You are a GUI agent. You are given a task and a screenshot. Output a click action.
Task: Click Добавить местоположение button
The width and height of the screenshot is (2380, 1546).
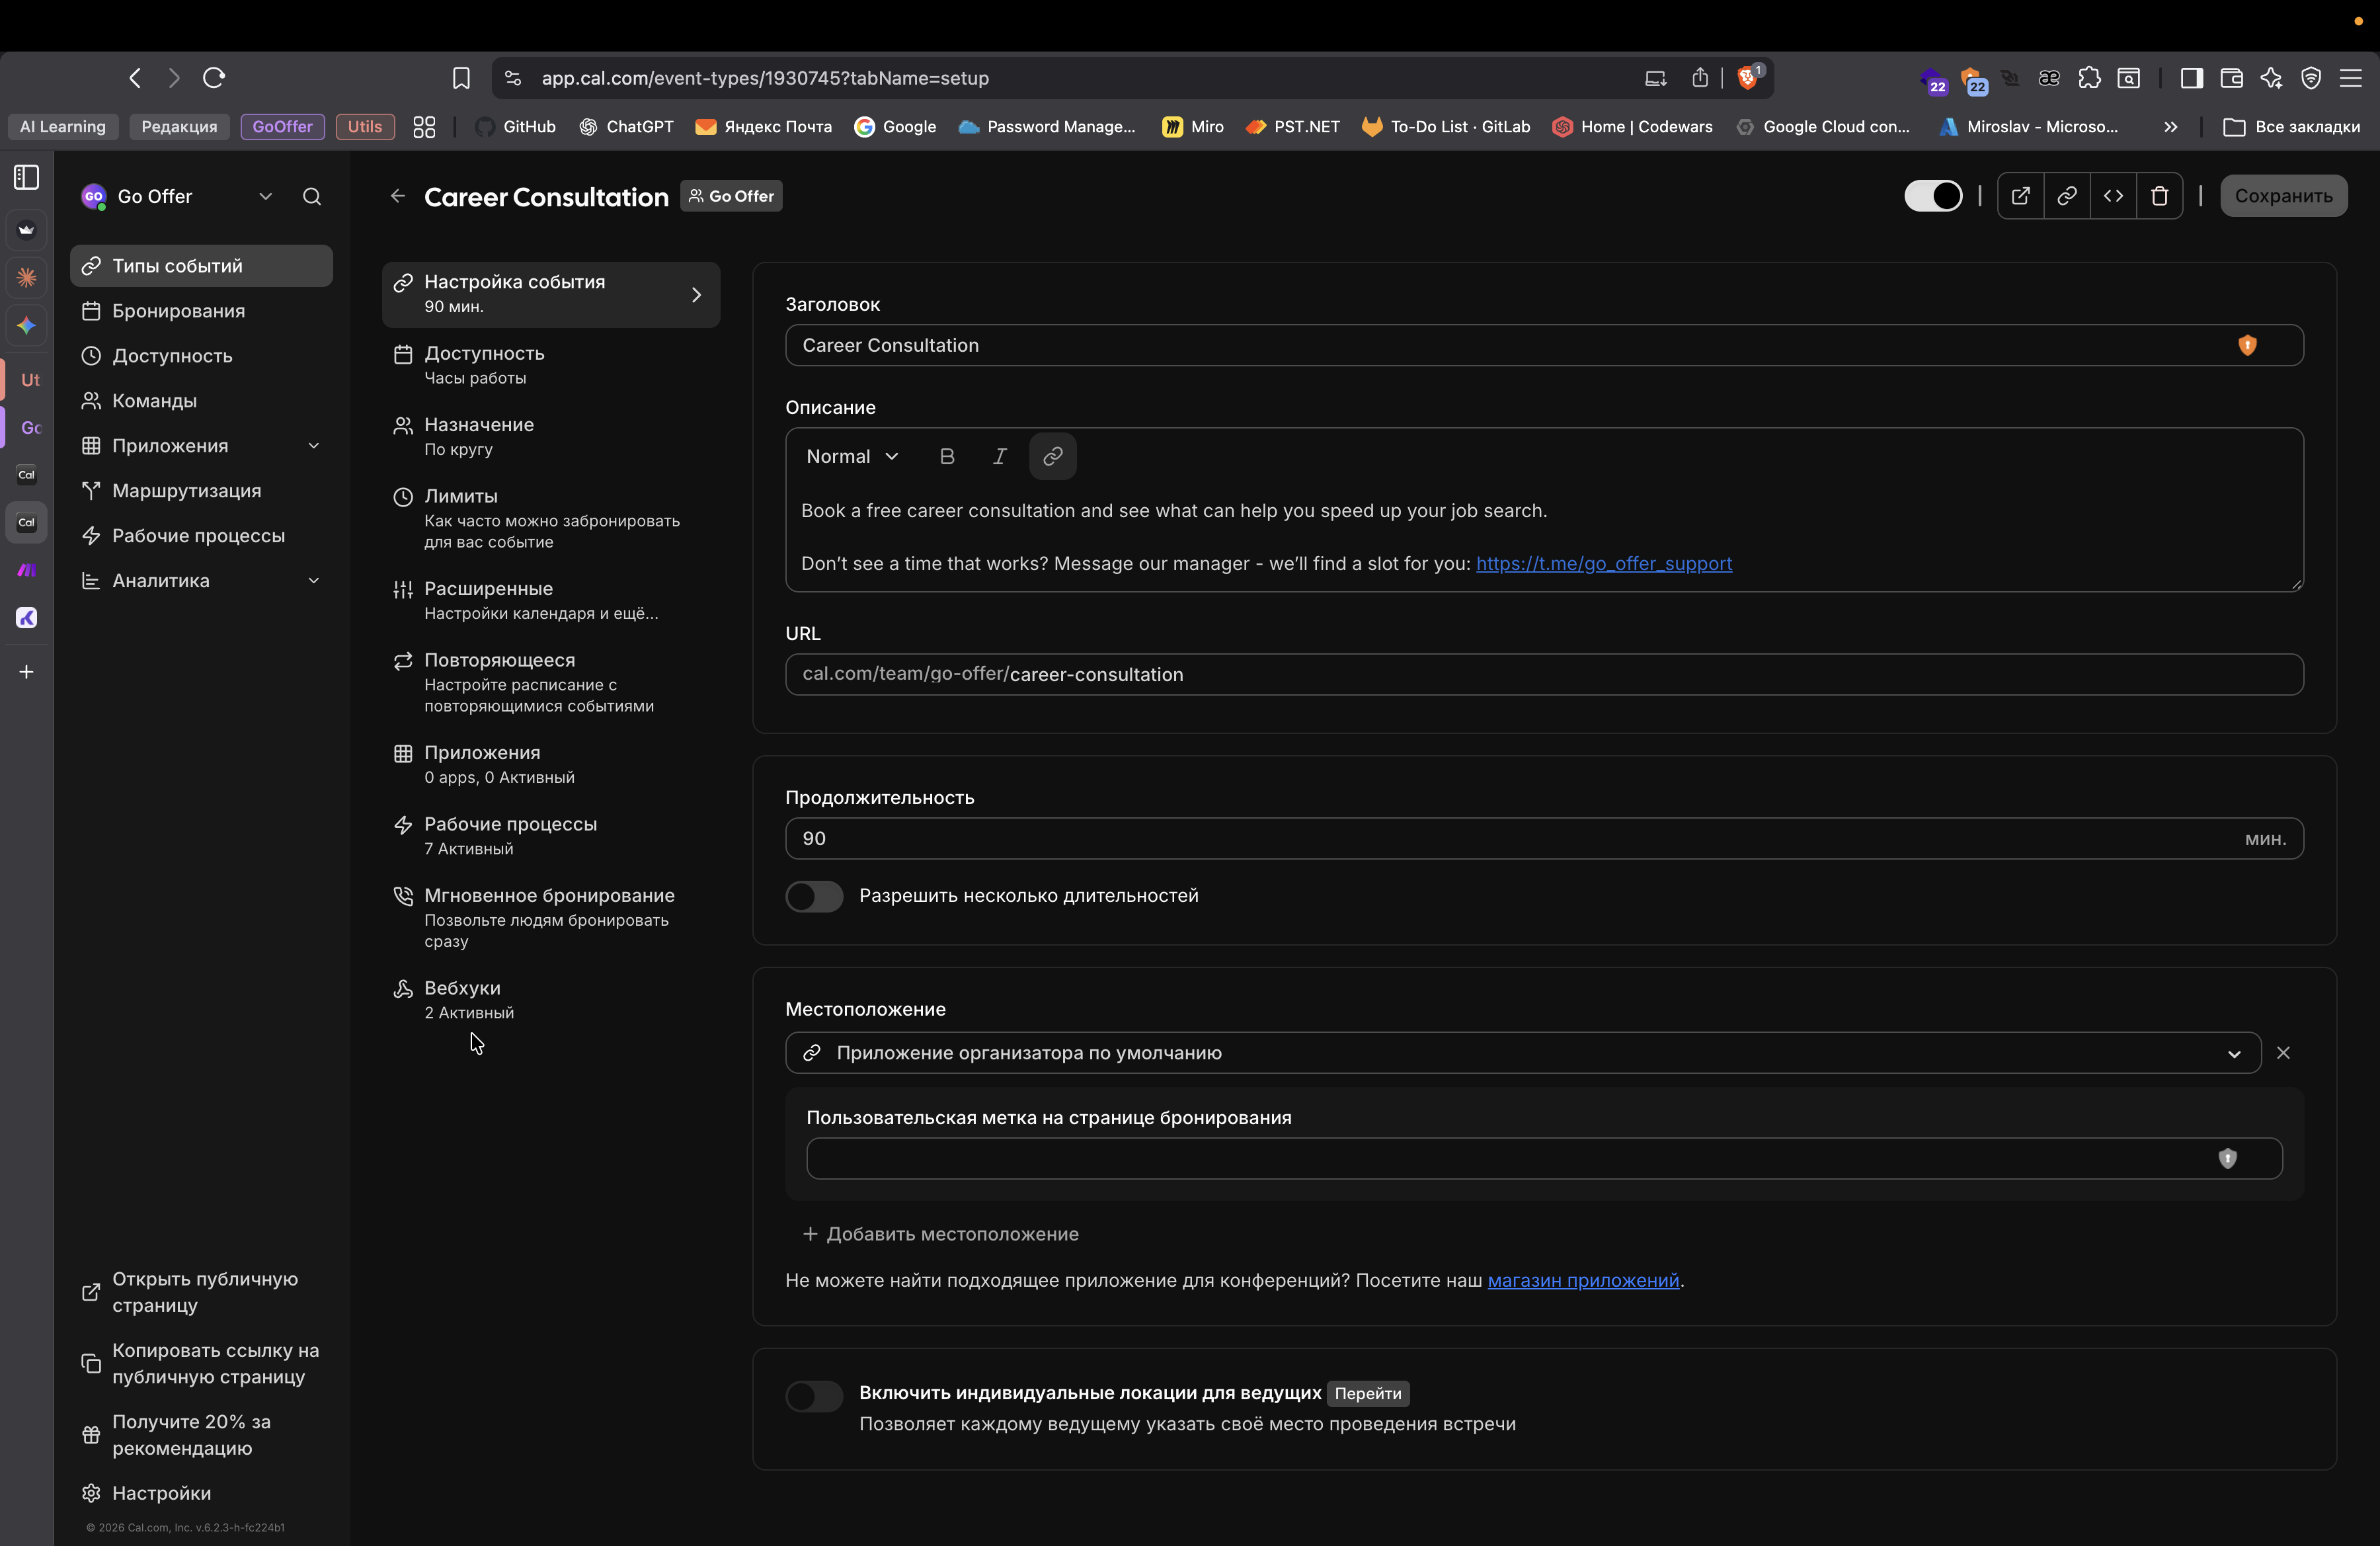[941, 1234]
